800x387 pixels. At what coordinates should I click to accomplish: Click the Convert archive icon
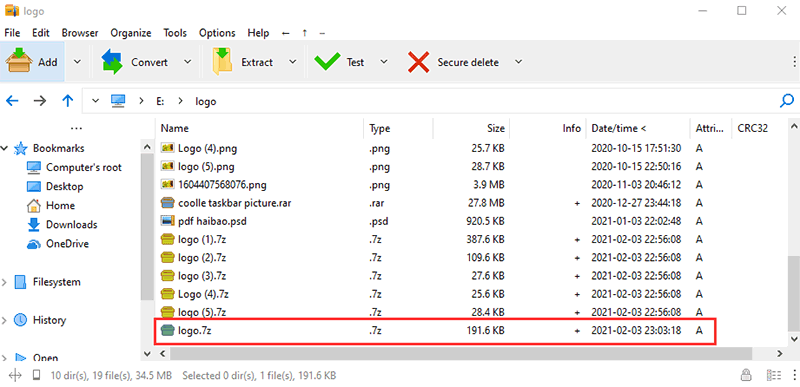click(x=112, y=62)
